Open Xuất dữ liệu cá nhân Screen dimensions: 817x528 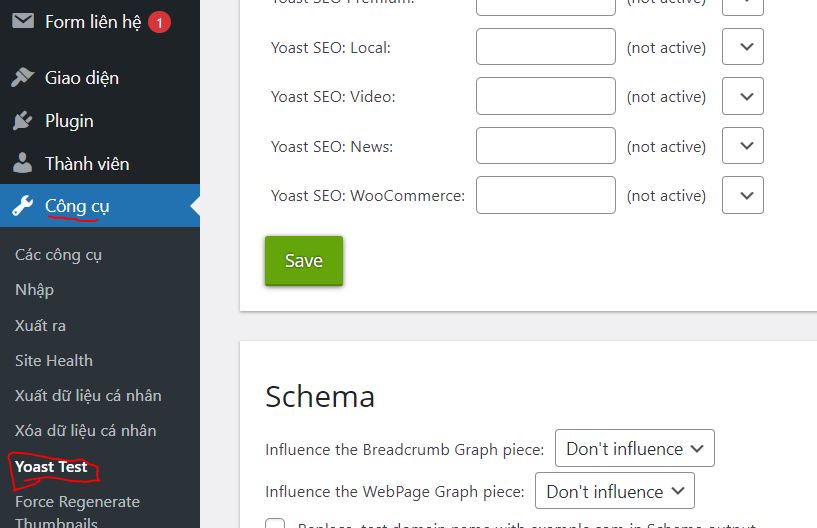tap(88, 396)
